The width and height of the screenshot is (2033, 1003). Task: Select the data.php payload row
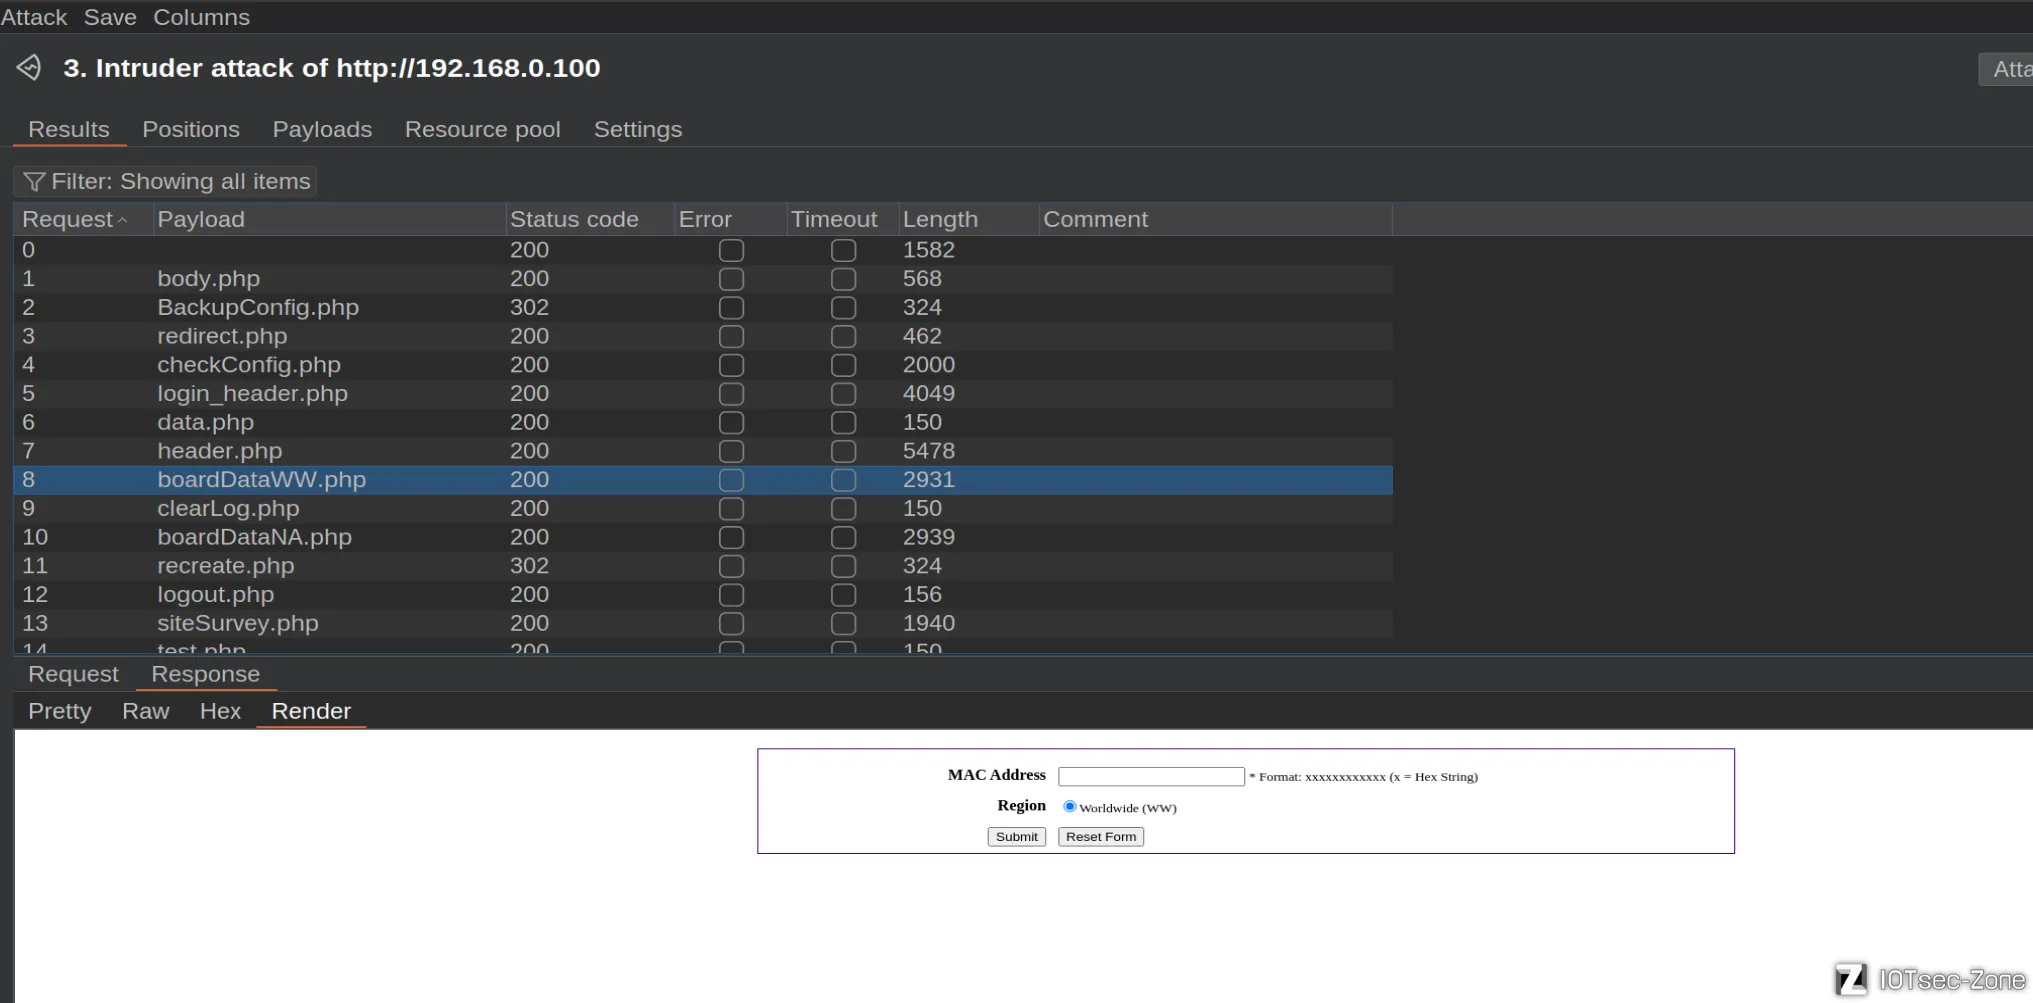click(x=703, y=423)
